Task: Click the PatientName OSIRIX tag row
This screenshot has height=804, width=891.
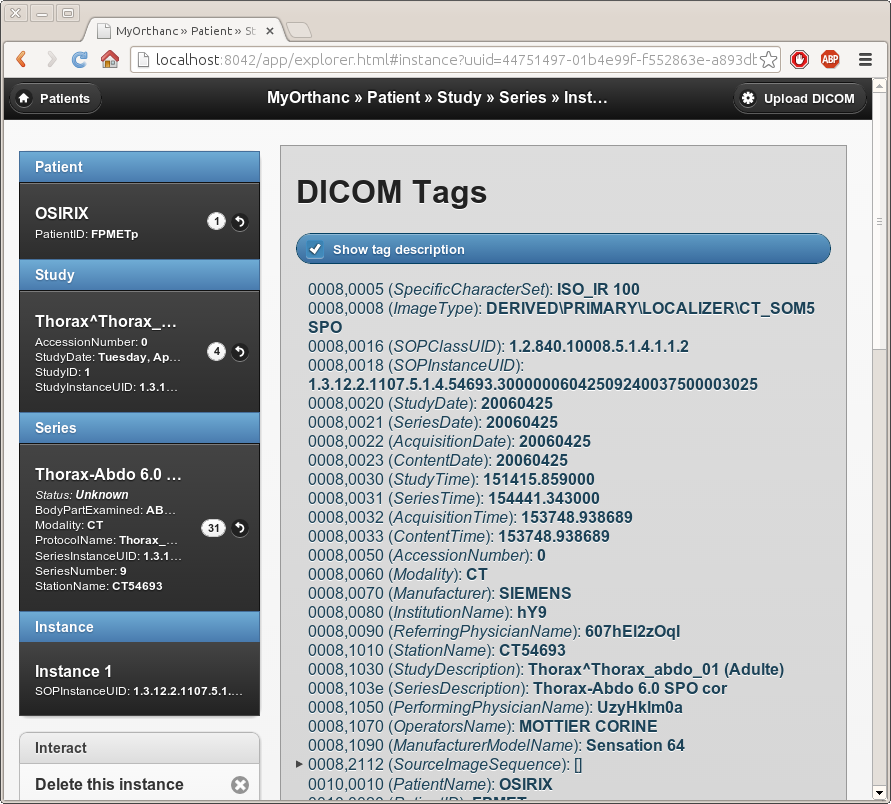Action: click(430, 785)
